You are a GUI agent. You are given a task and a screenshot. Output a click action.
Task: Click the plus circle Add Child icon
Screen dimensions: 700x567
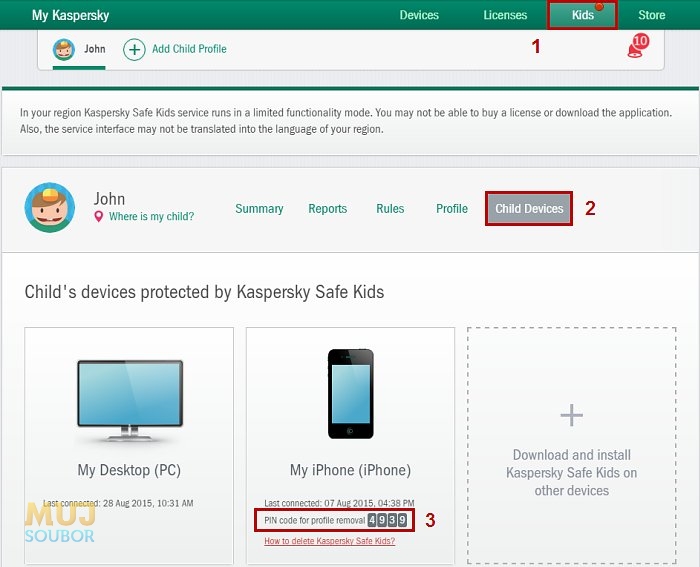[x=134, y=49]
